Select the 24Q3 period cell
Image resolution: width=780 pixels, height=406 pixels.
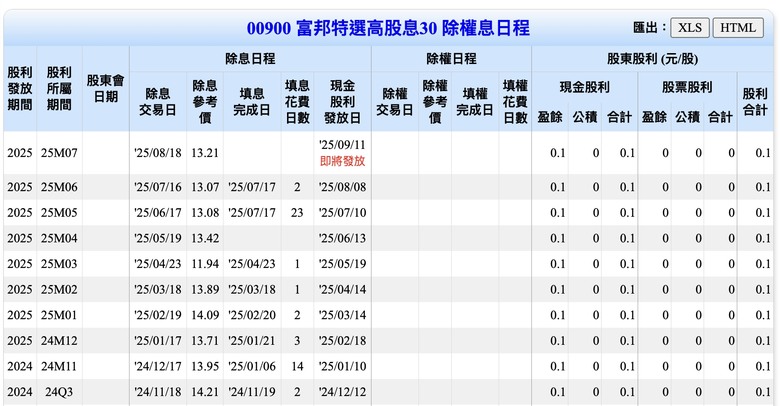[59, 392]
